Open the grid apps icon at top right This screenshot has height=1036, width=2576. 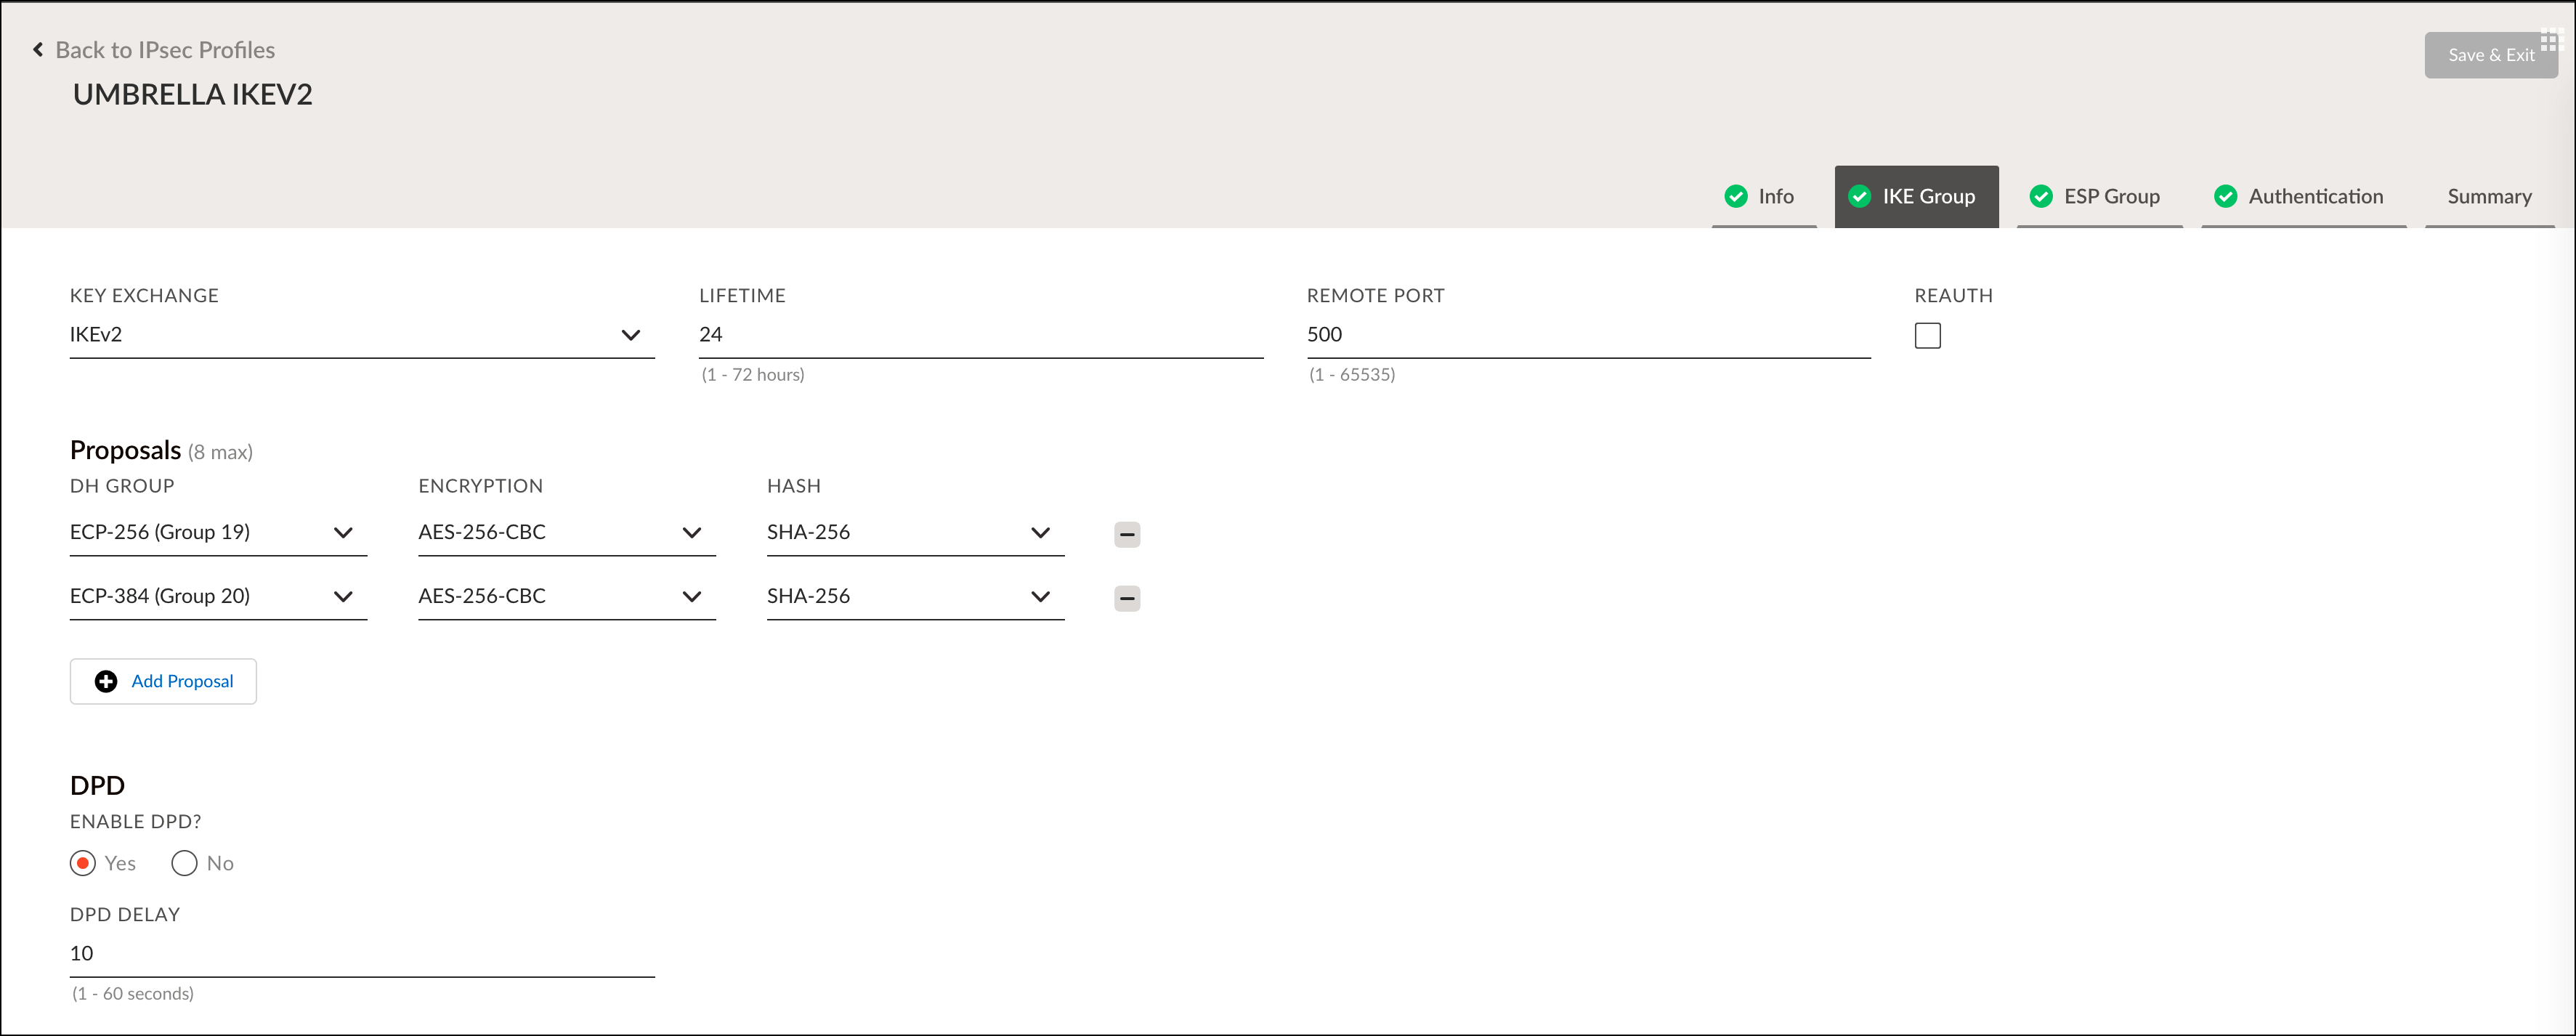2551,41
